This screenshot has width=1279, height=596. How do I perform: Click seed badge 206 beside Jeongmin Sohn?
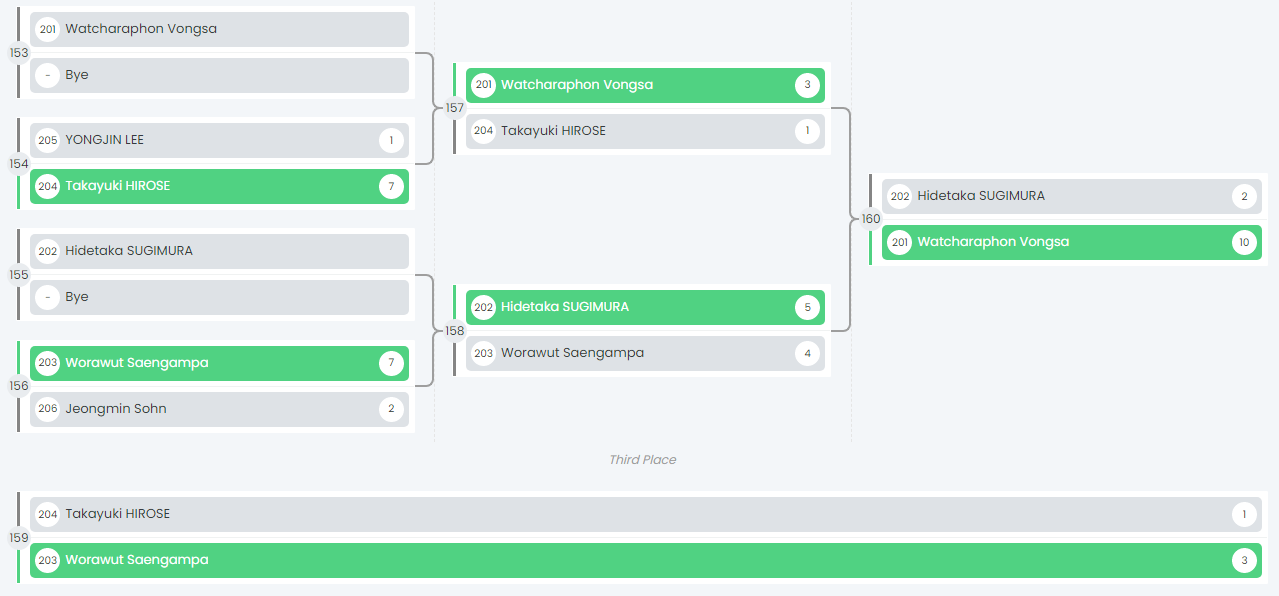48,409
